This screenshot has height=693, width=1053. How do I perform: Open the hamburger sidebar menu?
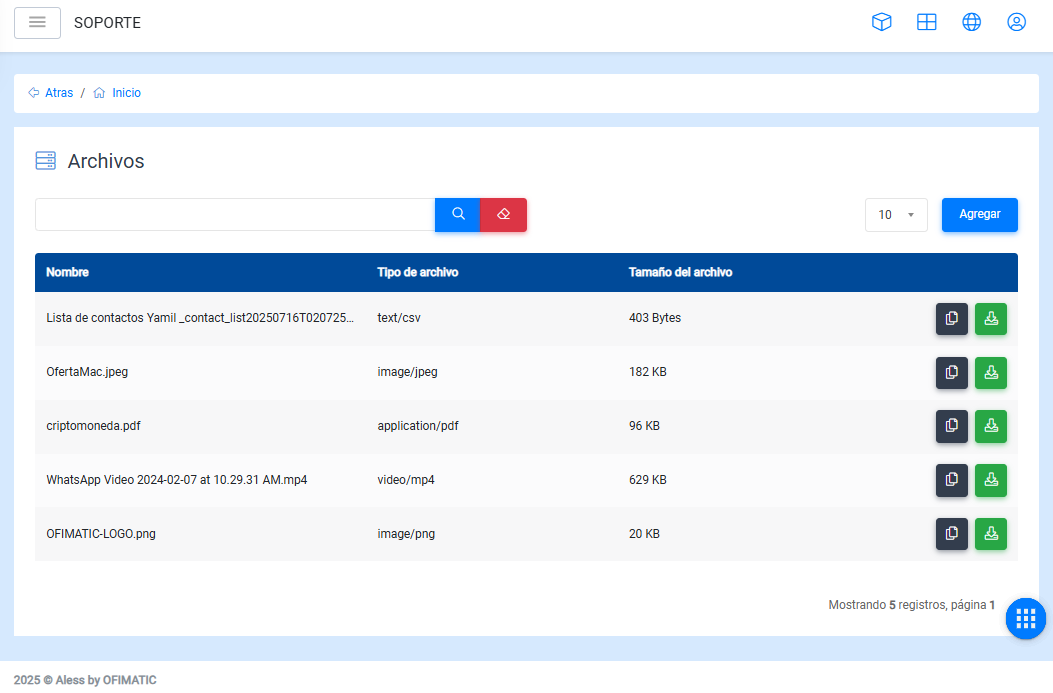click(x=37, y=22)
